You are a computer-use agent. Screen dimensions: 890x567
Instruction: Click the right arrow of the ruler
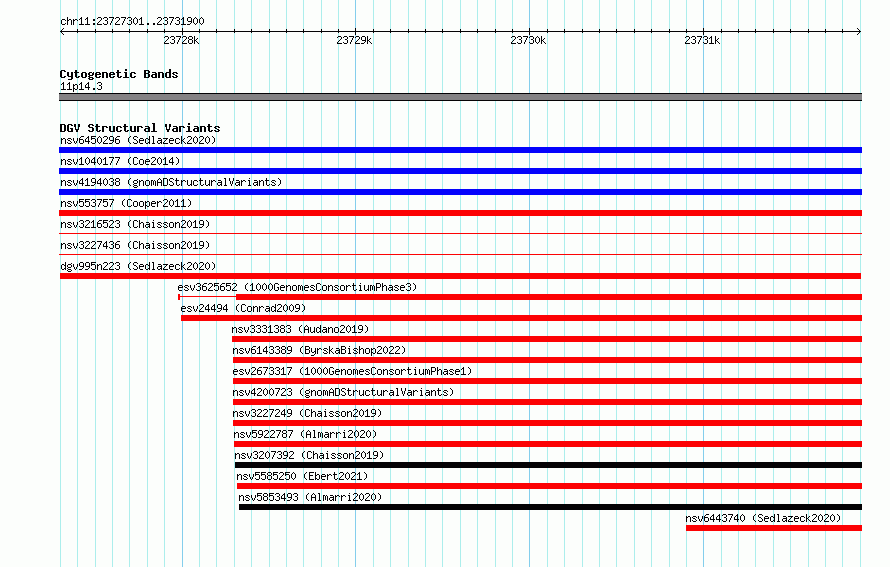[x=859, y=32]
